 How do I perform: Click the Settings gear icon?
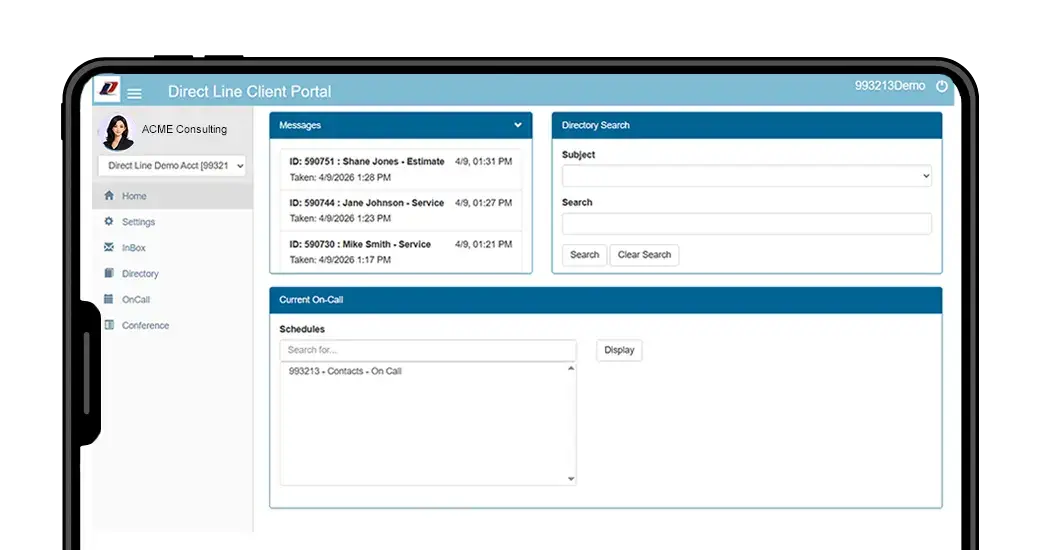(x=109, y=222)
